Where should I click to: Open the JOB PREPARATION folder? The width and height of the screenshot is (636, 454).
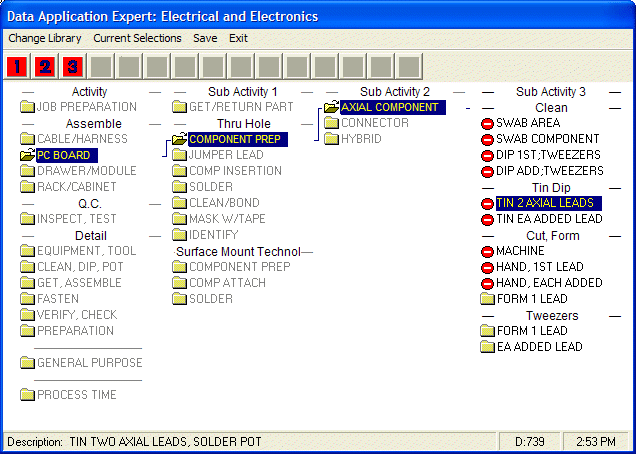click(79, 107)
